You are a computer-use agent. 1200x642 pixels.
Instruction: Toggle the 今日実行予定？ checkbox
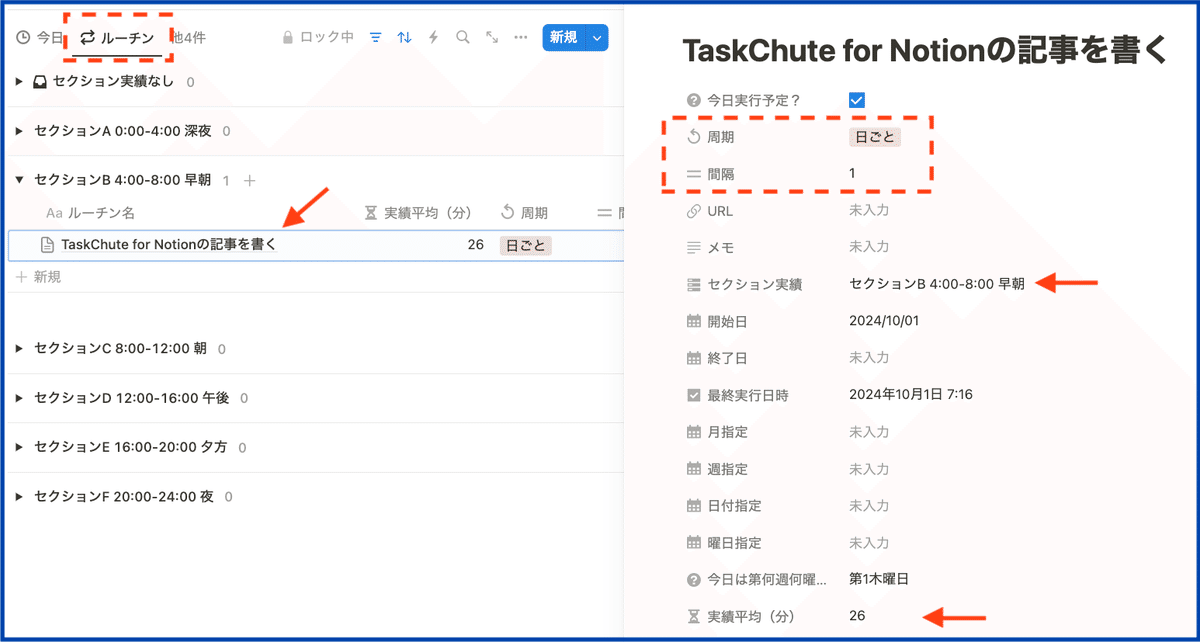point(856,100)
